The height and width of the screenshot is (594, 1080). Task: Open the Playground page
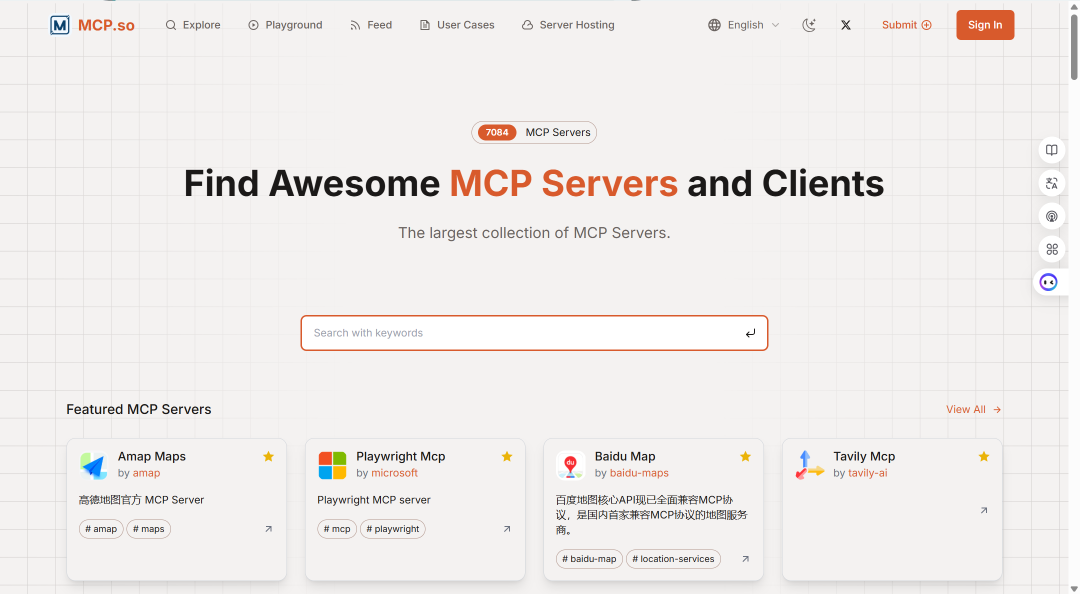tap(285, 25)
